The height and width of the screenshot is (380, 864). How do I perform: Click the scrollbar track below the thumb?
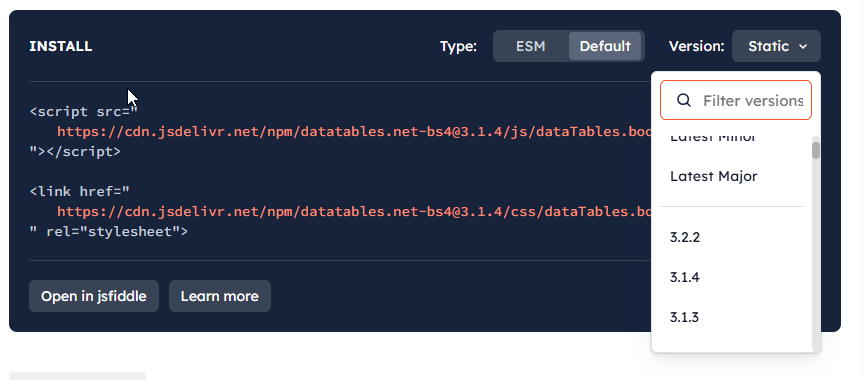[x=816, y=253]
